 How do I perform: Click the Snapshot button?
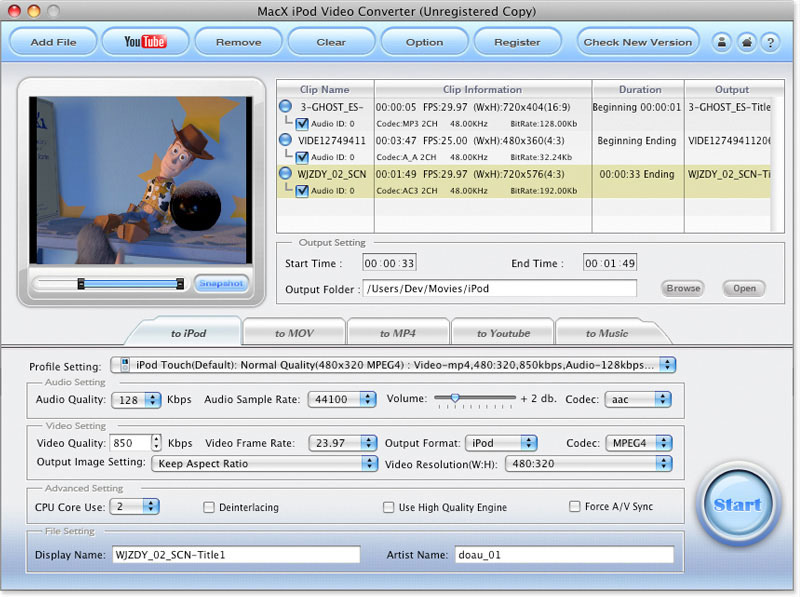[x=221, y=283]
